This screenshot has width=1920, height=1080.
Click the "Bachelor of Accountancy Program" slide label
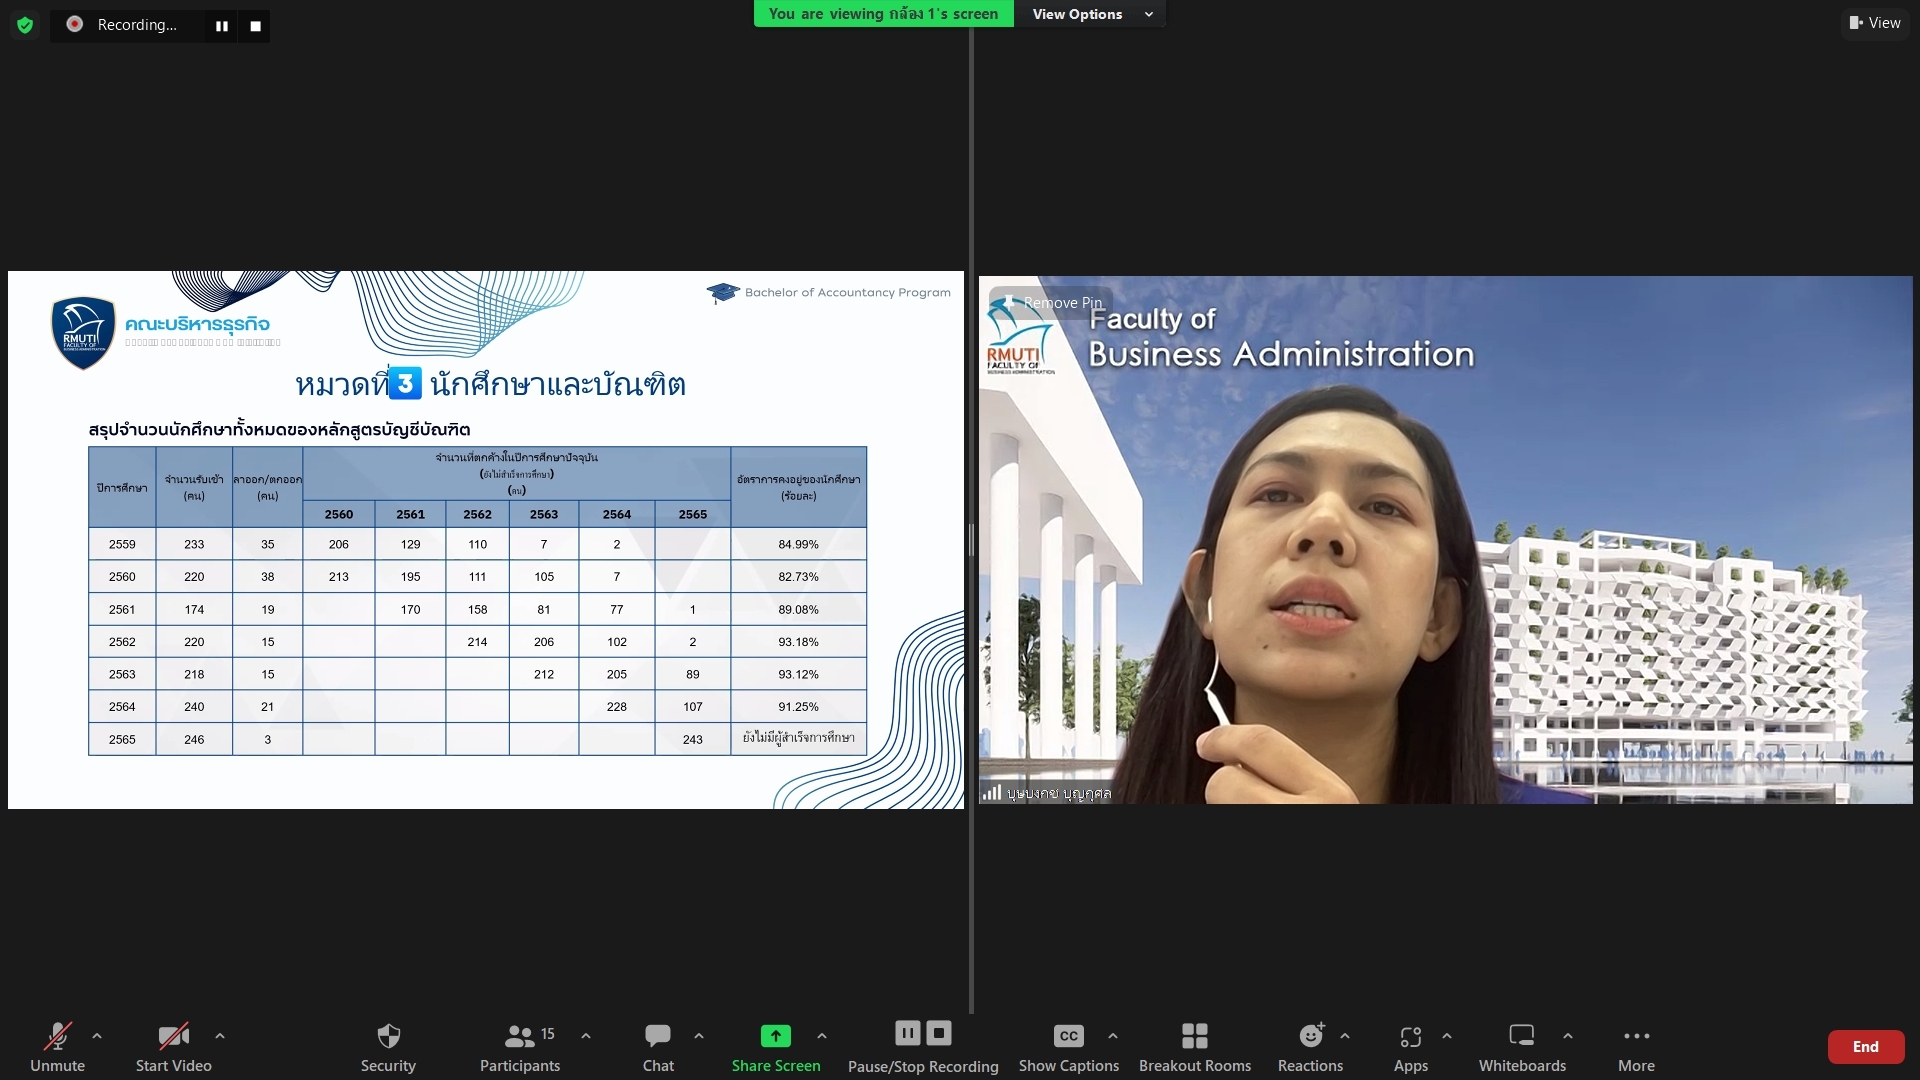pos(847,293)
